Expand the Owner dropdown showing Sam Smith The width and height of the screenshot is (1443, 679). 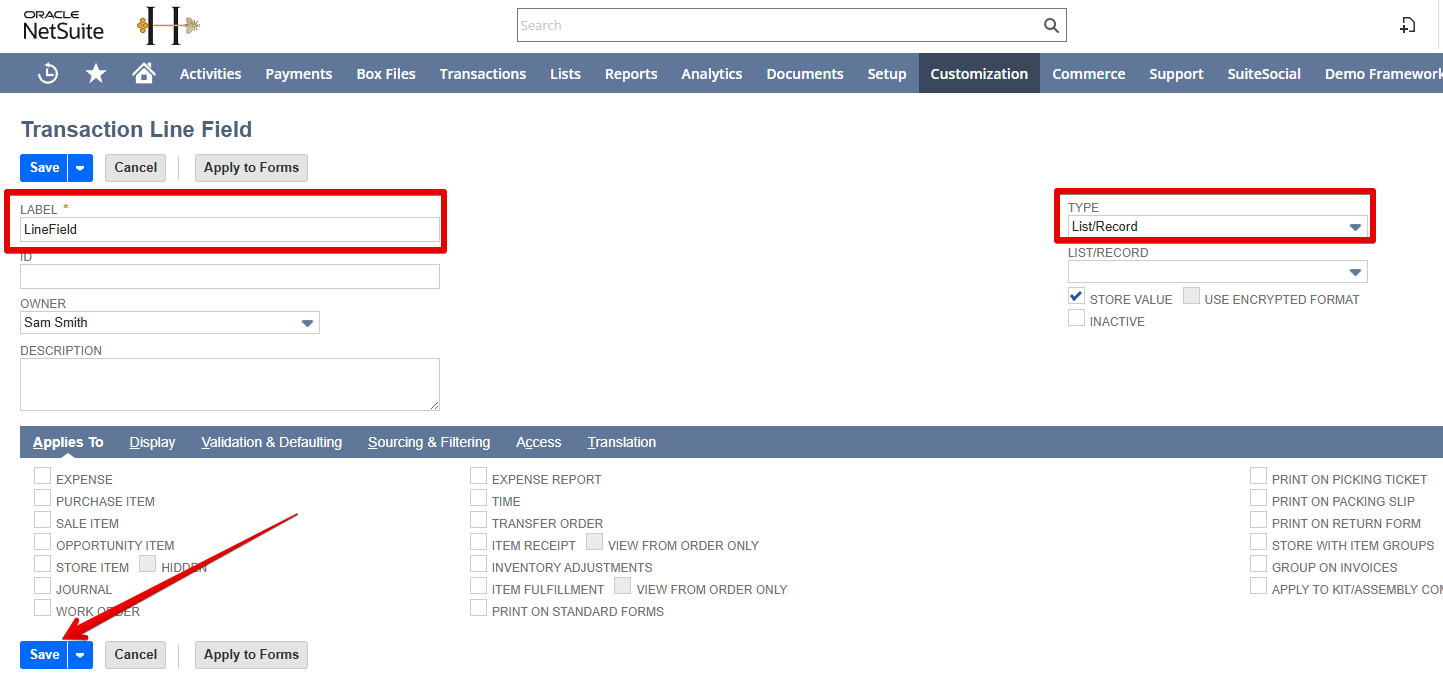[308, 323]
